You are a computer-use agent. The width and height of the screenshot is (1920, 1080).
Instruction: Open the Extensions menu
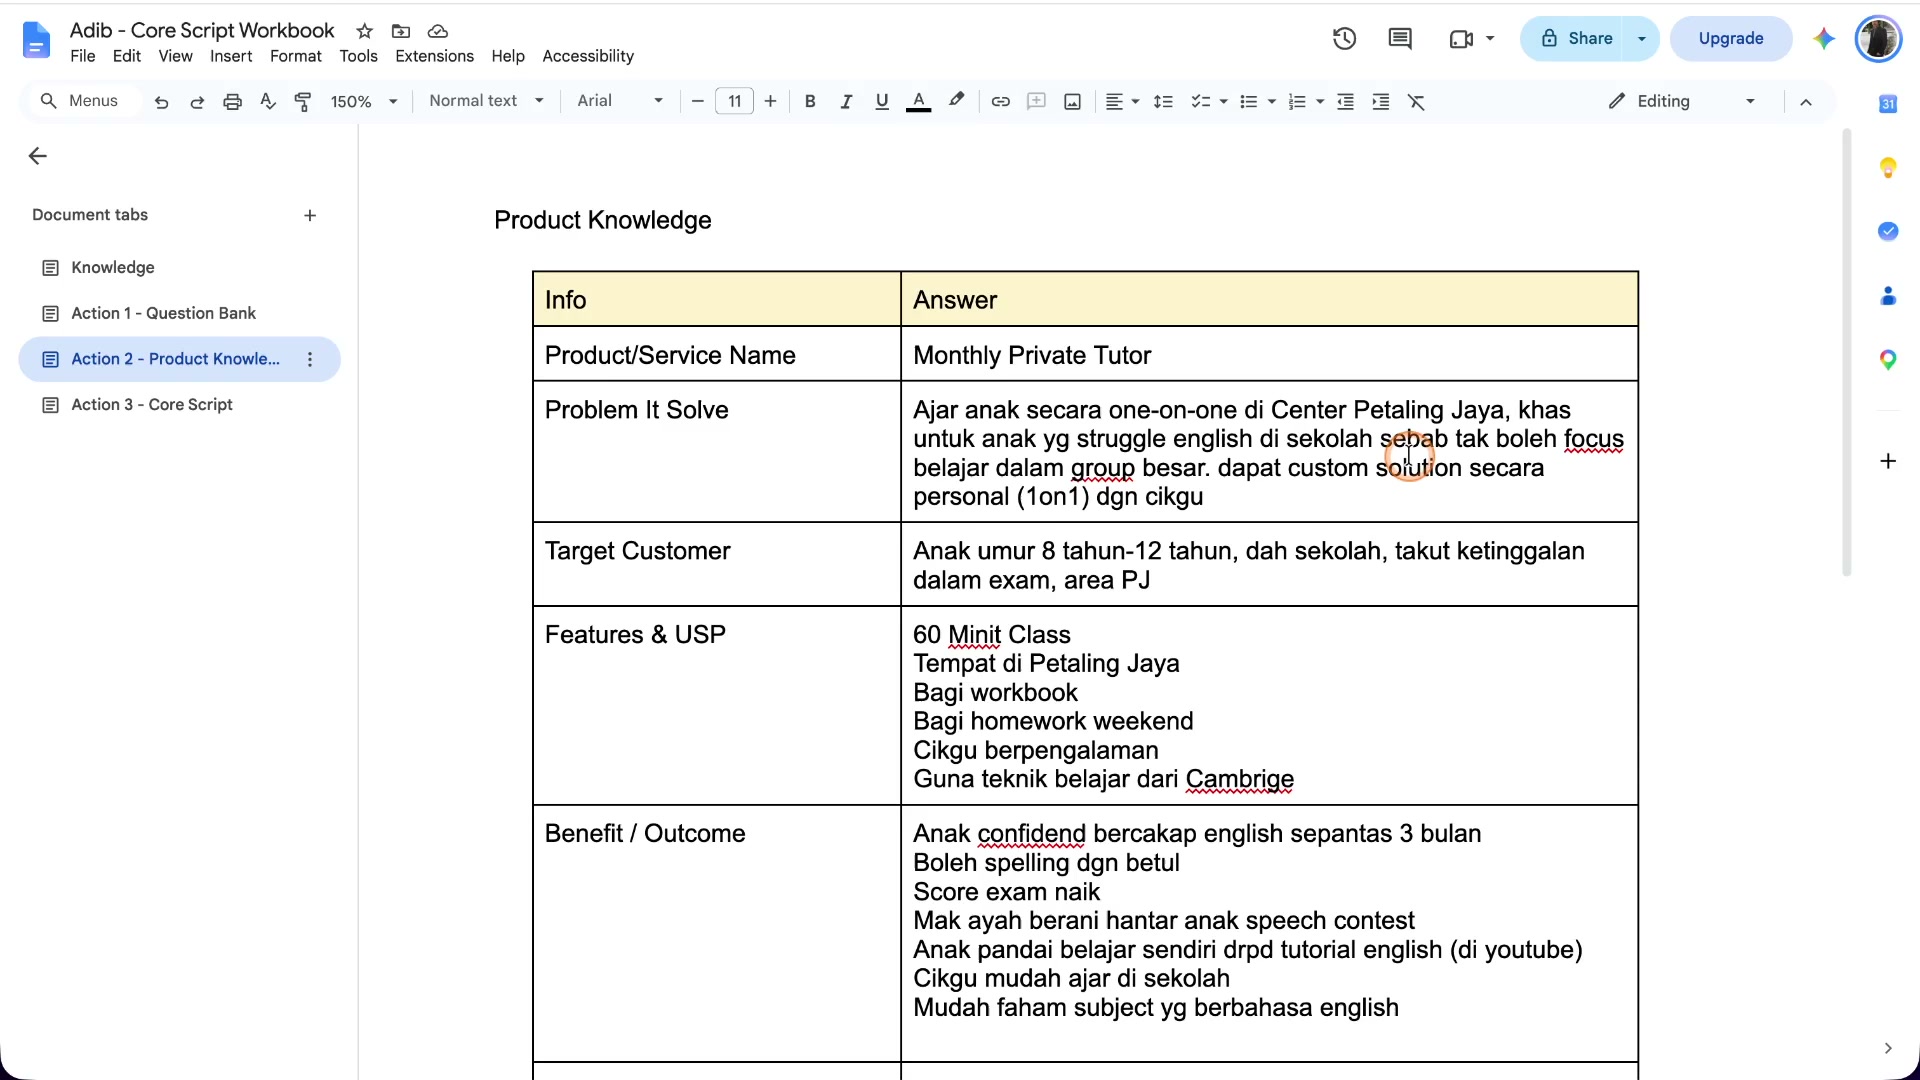434,56
